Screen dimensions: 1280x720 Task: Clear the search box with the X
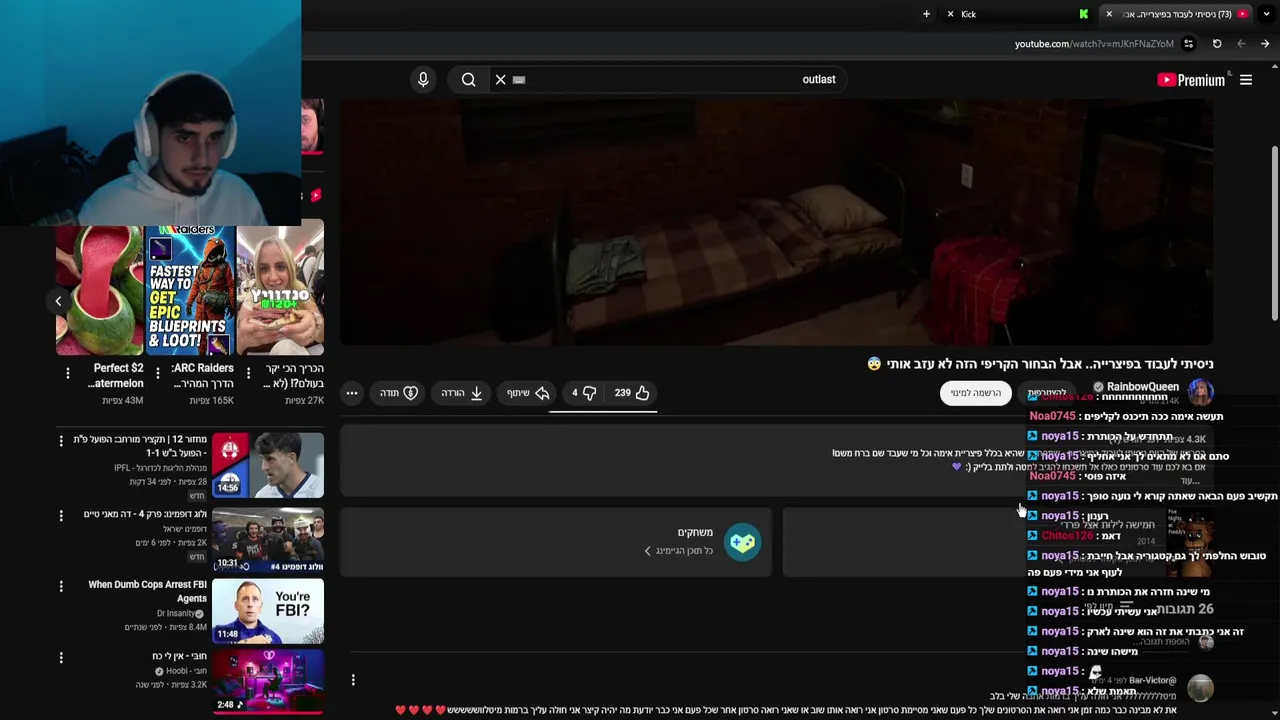[501, 79]
